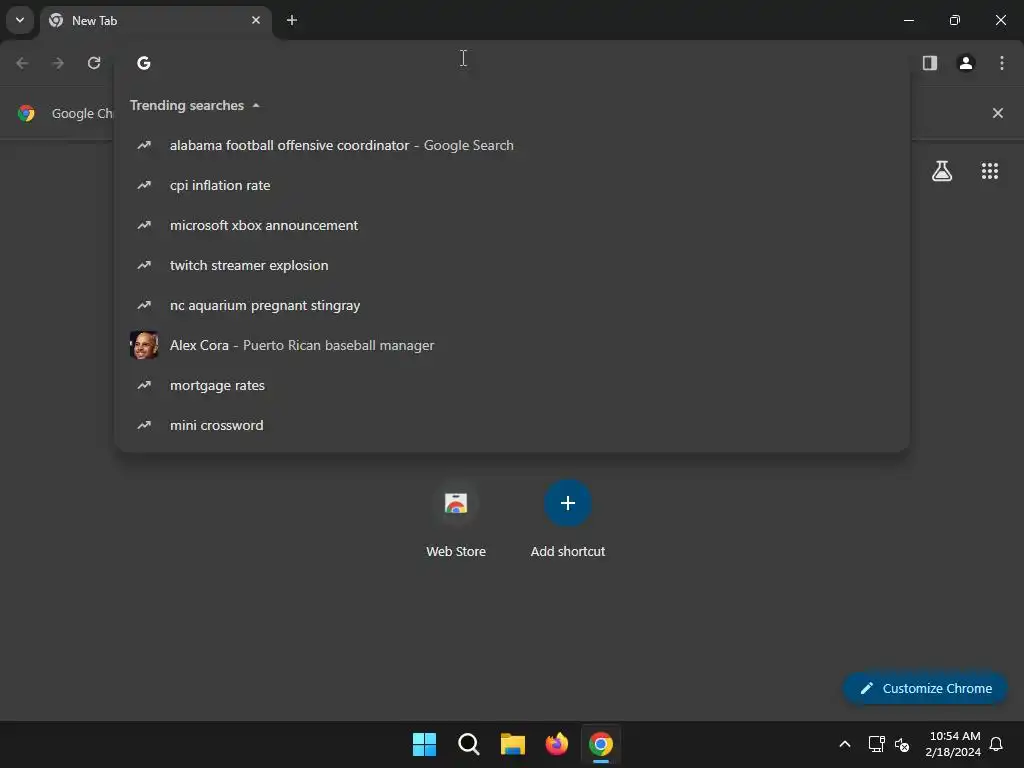
Task: Open the notifications bell
Action: (996, 744)
